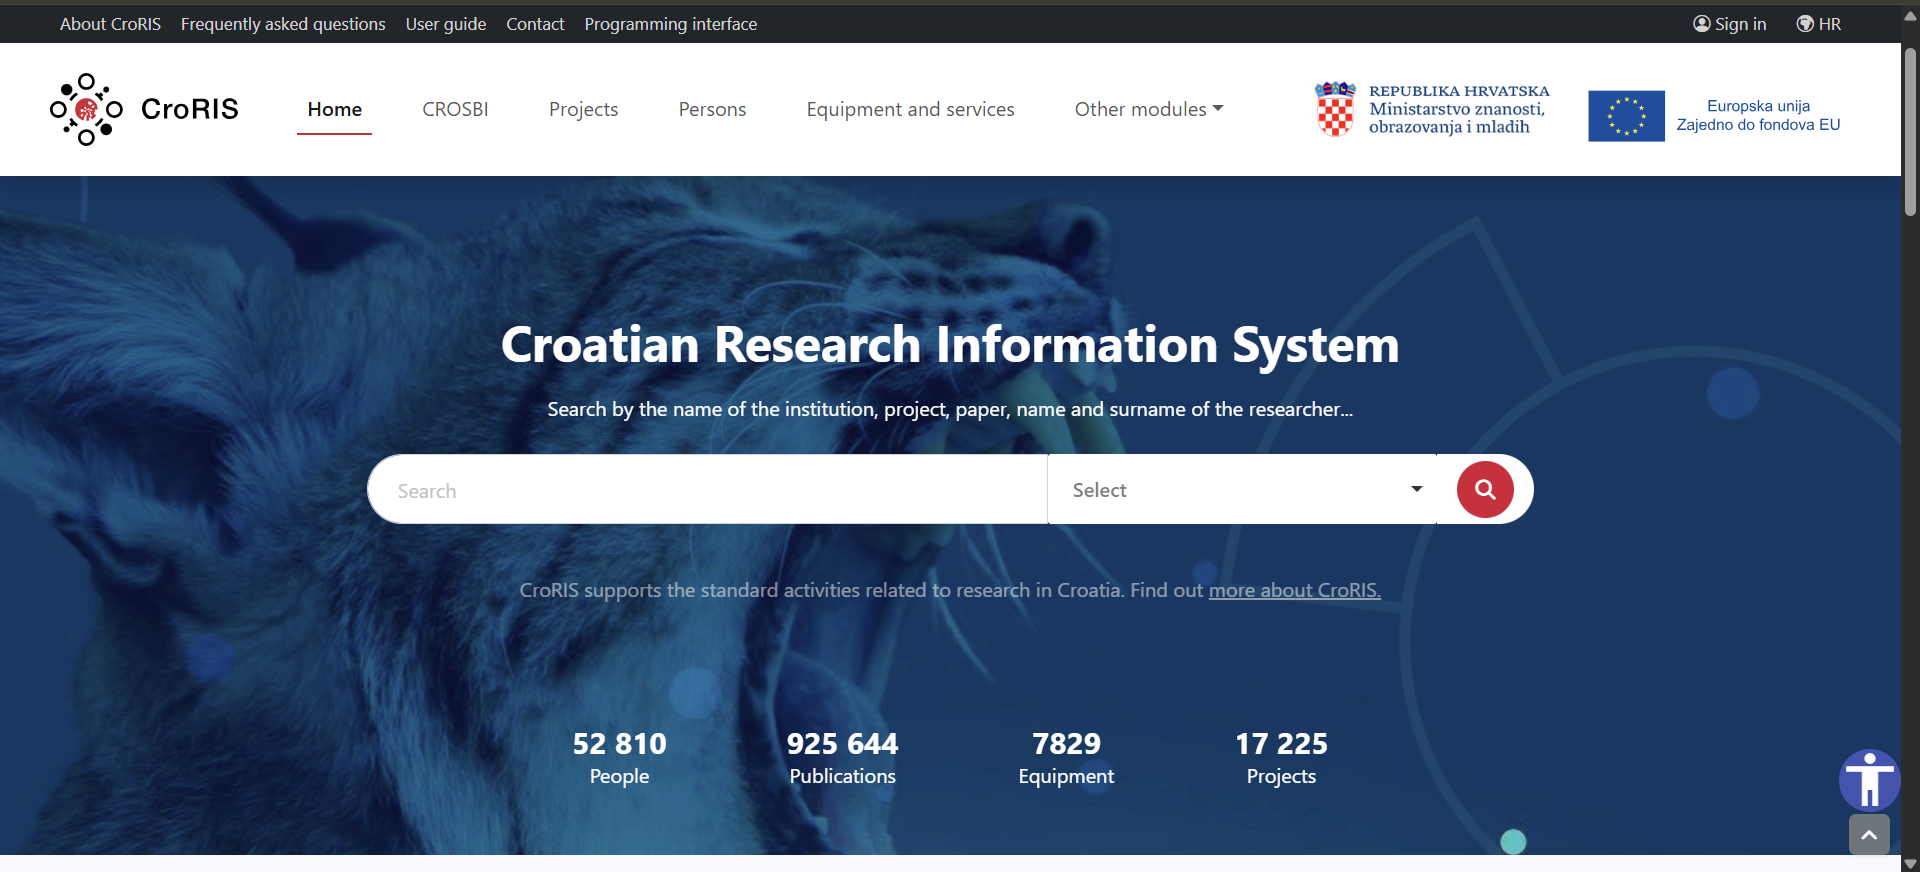1920x872 pixels.
Task: Open the Select category dropdown
Action: [x=1242, y=489]
